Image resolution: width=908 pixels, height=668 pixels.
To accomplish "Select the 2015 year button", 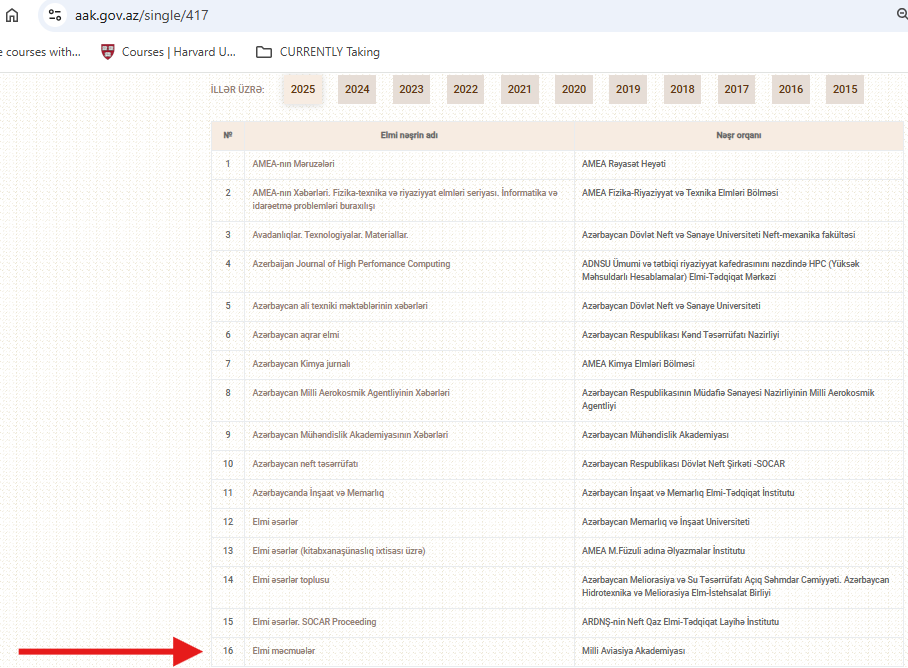I will tap(845, 89).
